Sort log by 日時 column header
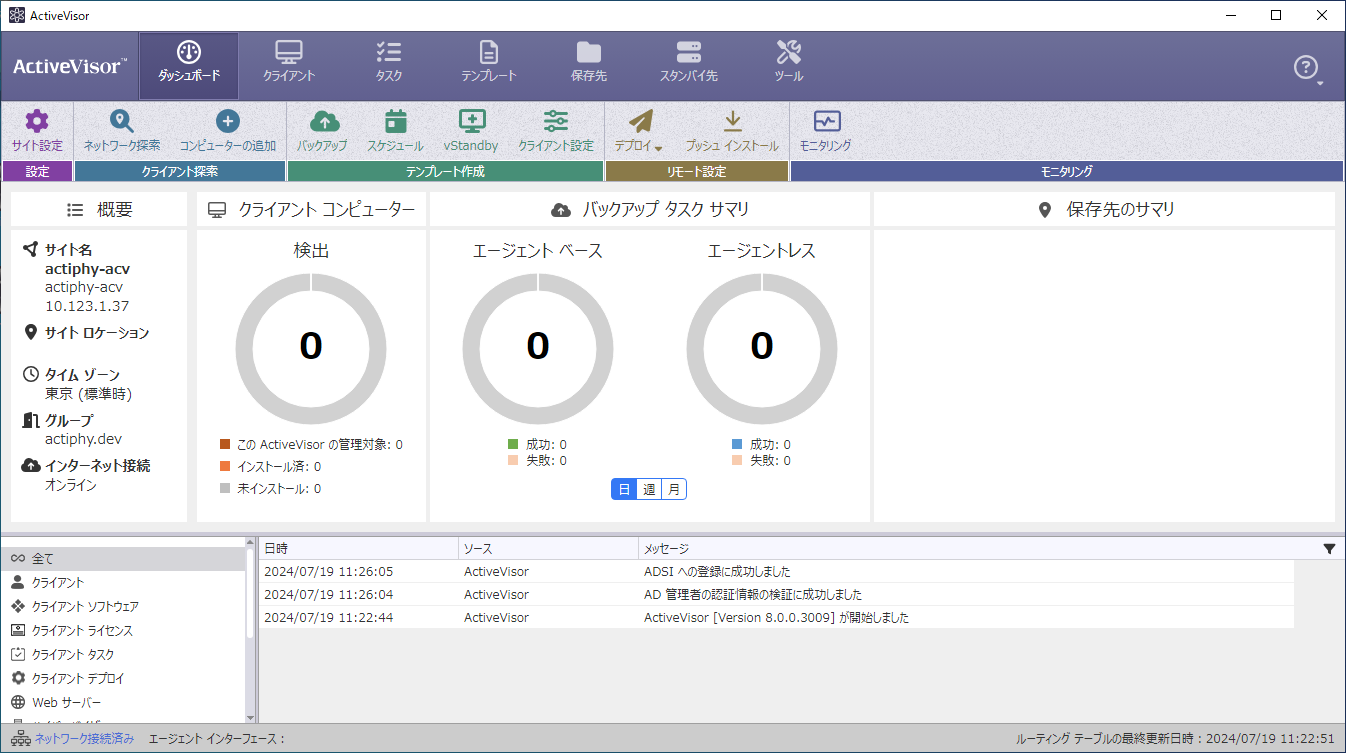1346x753 pixels. coord(358,548)
